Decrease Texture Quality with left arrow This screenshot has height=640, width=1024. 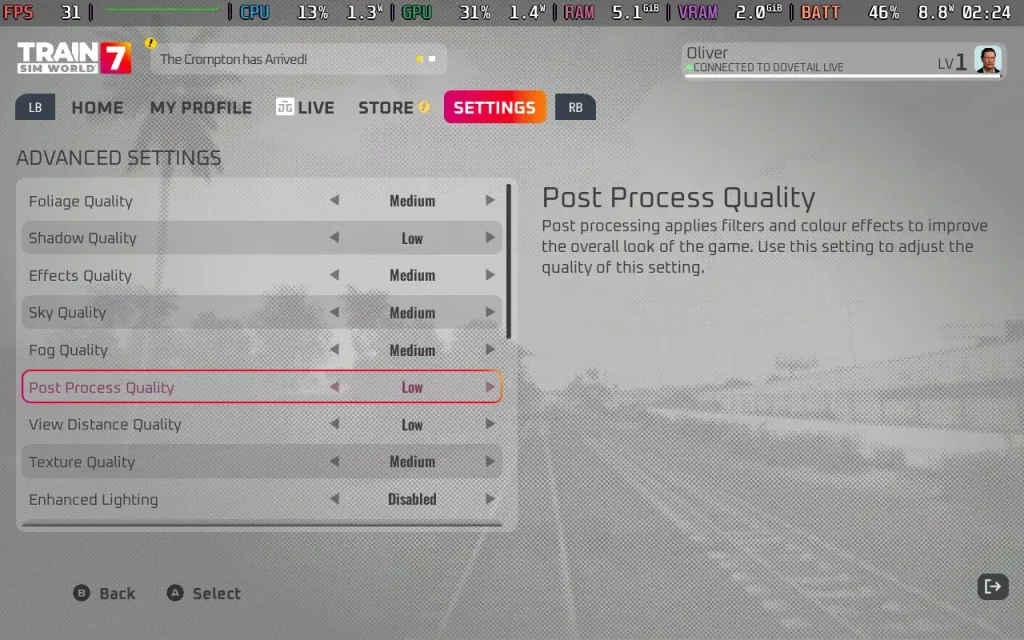(x=334, y=462)
